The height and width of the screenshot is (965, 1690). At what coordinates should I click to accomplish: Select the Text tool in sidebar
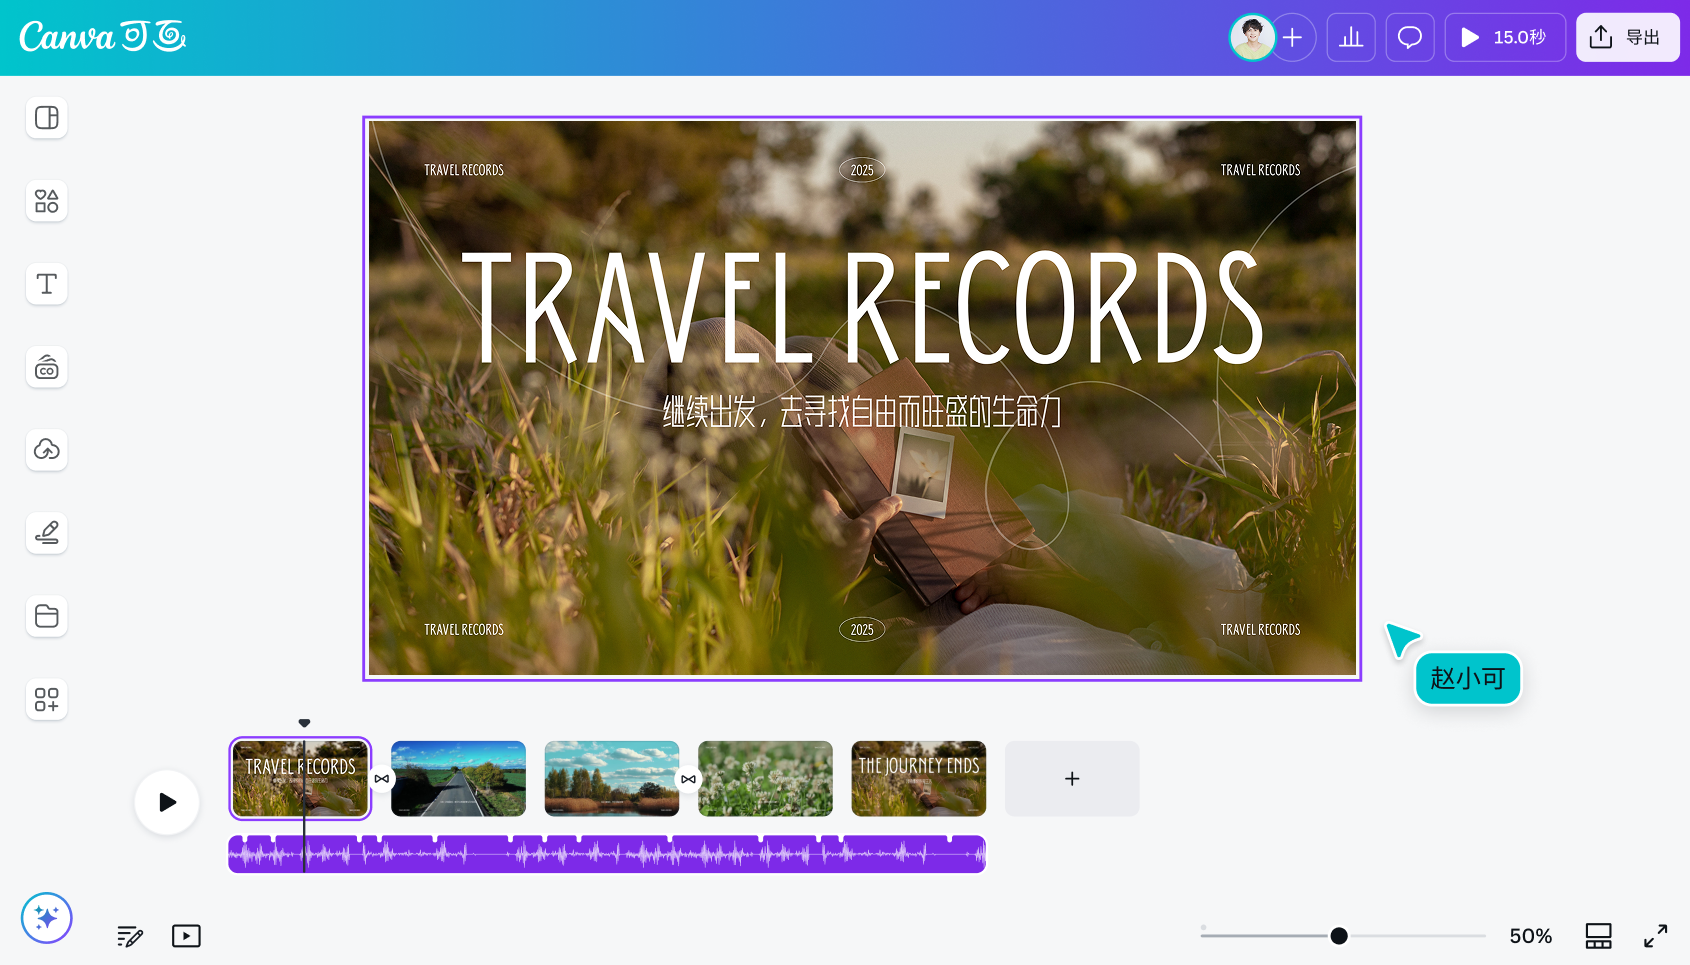click(x=47, y=284)
